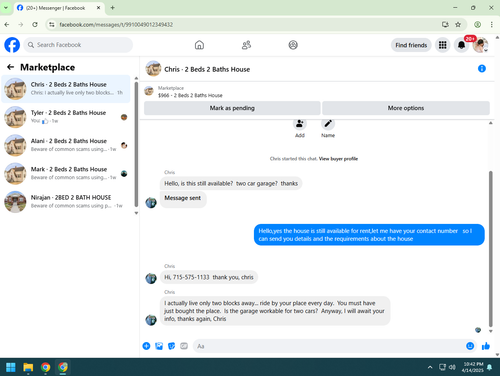Image resolution: width=500 pixels, height=376 pixels.
Task: Open account profile picture menu
Action: (x=480, y=45)
